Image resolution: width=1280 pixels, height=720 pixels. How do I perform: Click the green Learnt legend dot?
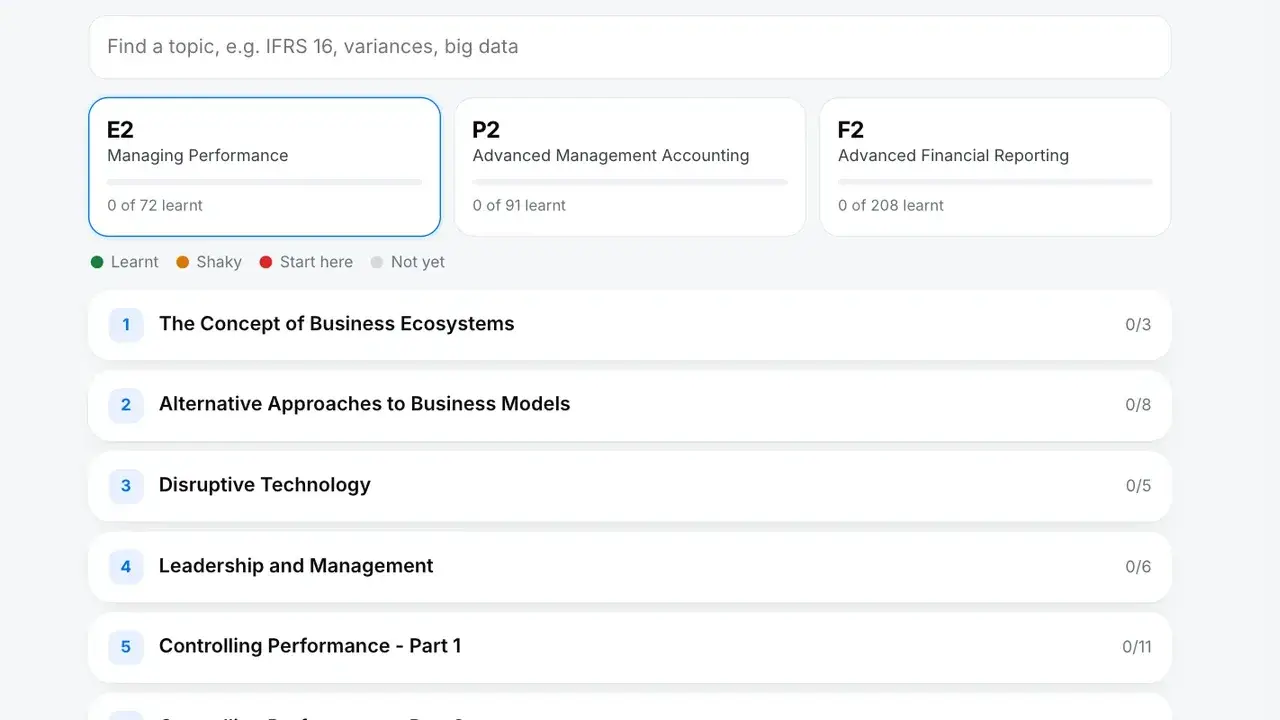click(x=97, y=262)
